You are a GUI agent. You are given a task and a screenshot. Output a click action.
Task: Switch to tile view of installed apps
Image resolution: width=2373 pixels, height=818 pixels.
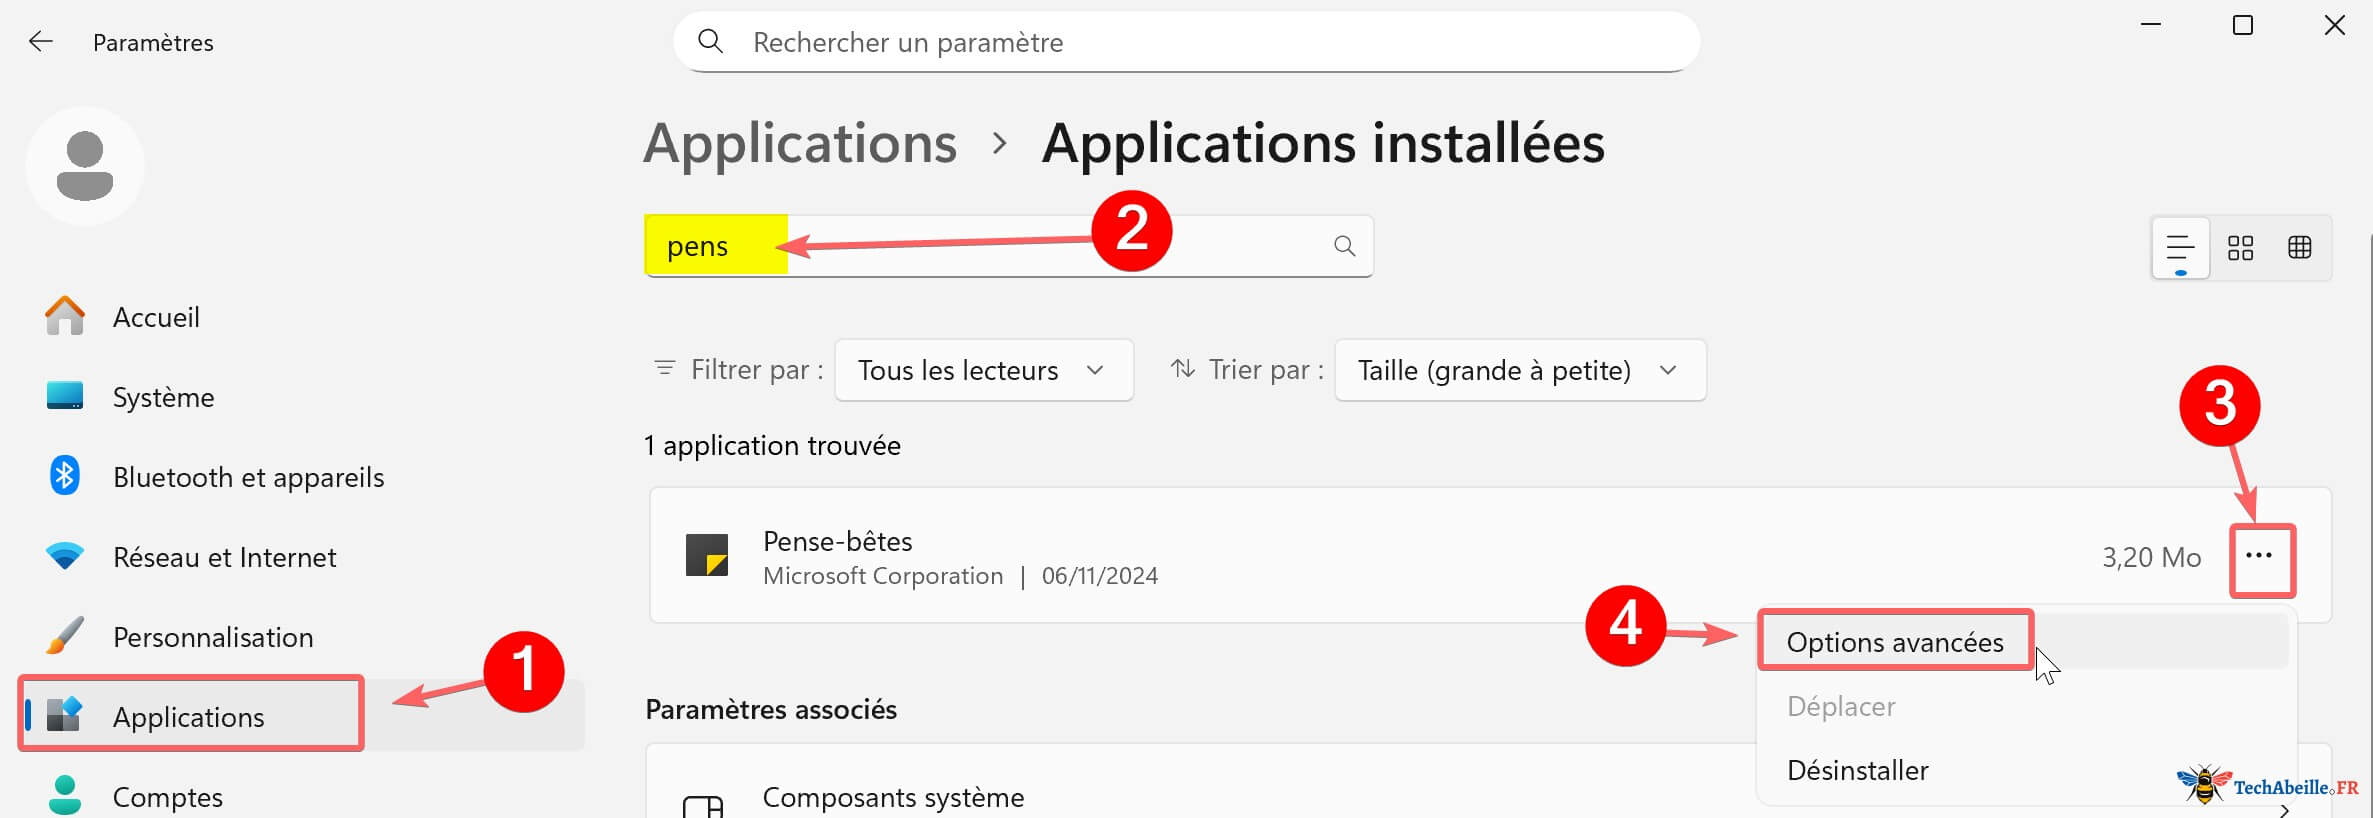(x=2240, y=247)
